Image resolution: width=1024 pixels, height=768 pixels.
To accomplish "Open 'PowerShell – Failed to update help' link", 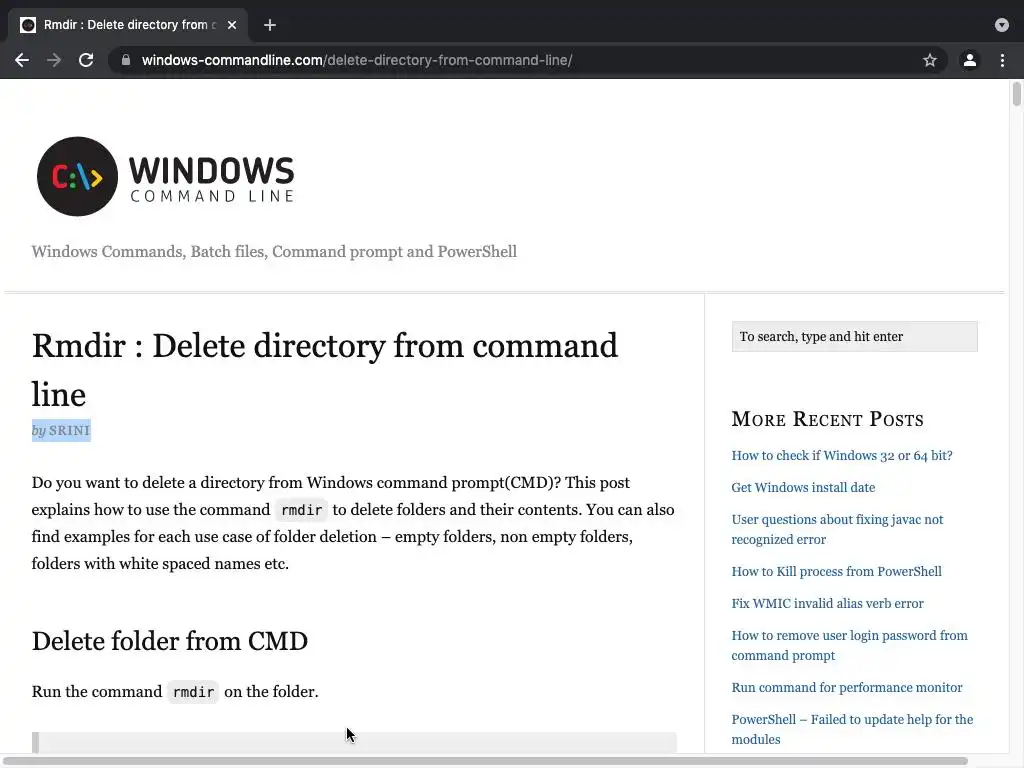I will click(852, 729).
